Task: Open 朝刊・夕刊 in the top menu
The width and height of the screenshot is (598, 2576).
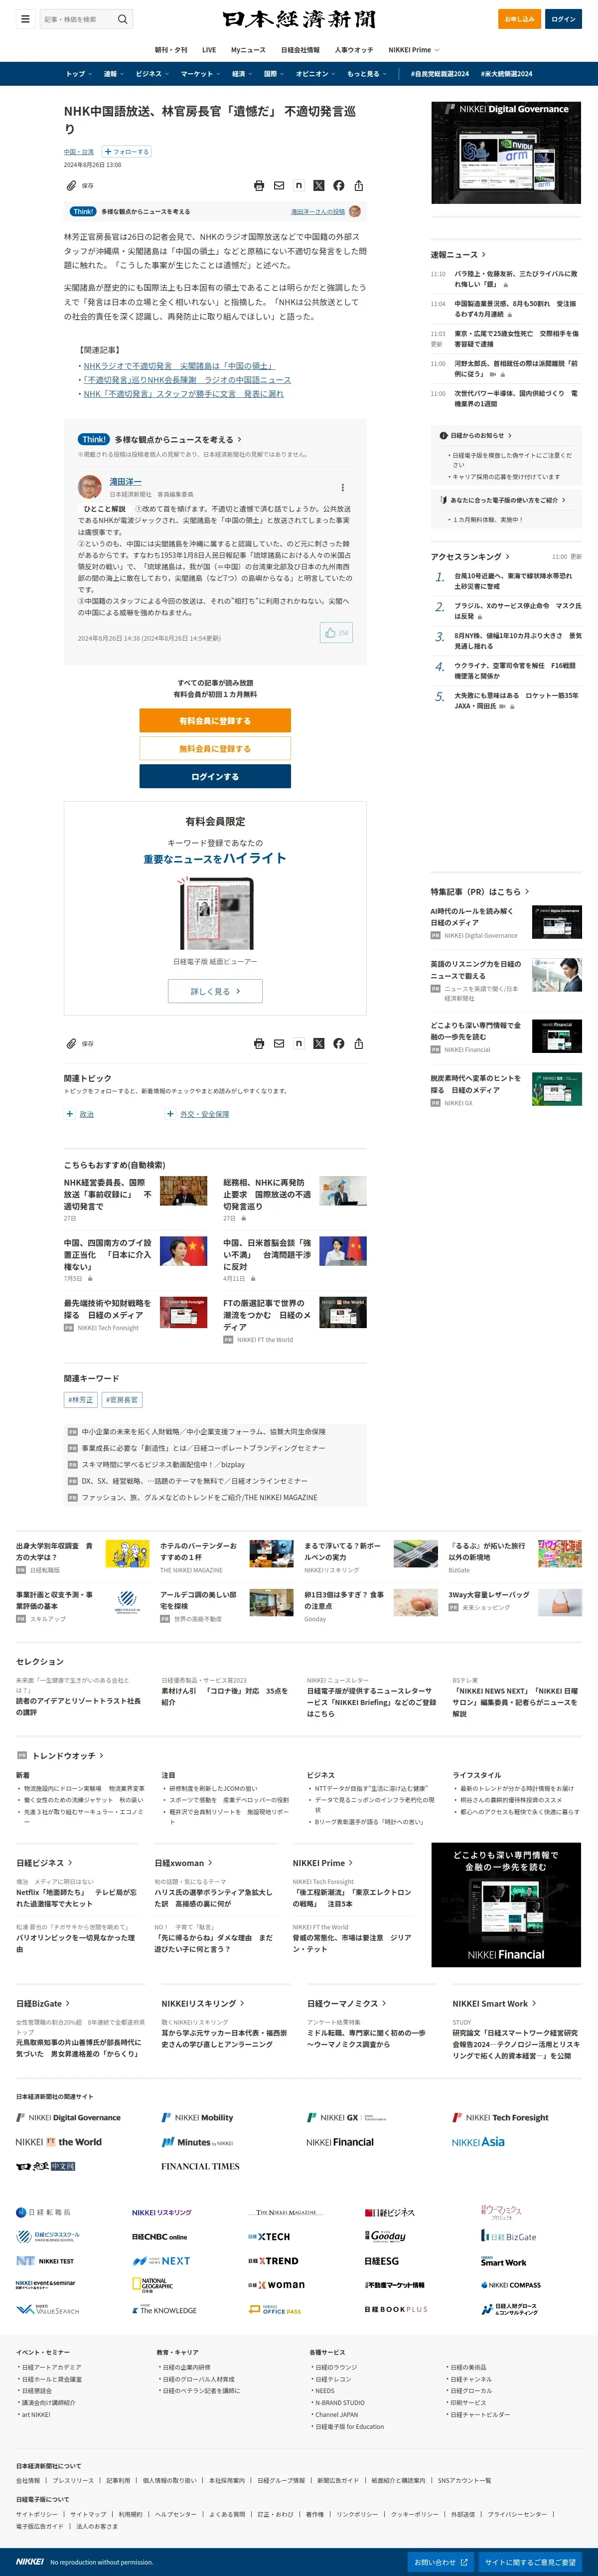Action: (170, 49)
